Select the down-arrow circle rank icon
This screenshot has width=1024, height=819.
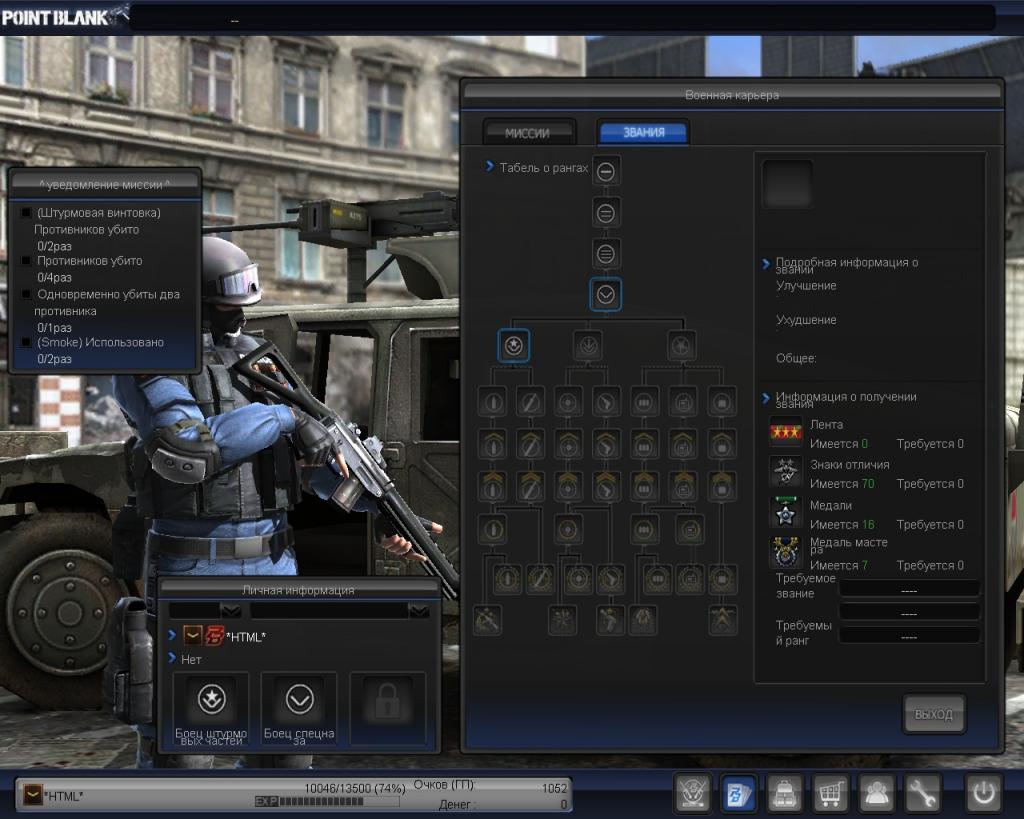pyautogui.click(x=588, y=345)
